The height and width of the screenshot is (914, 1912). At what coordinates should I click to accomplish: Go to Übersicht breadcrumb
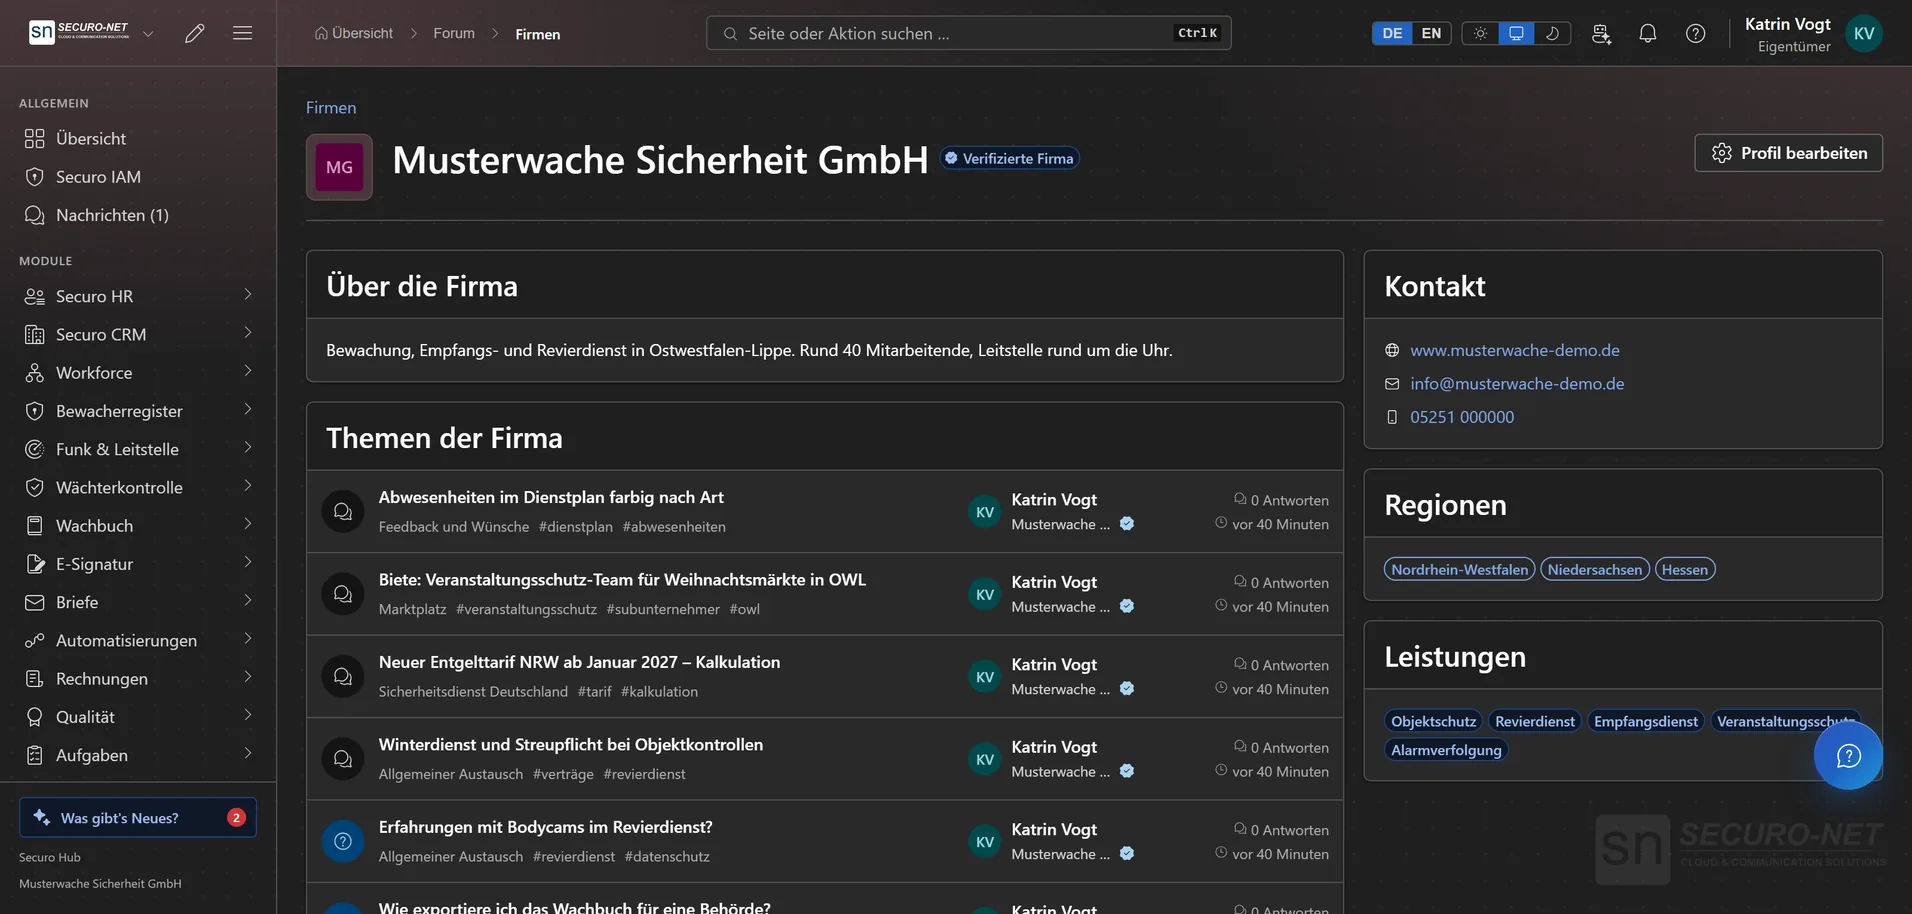click(354, 33)
